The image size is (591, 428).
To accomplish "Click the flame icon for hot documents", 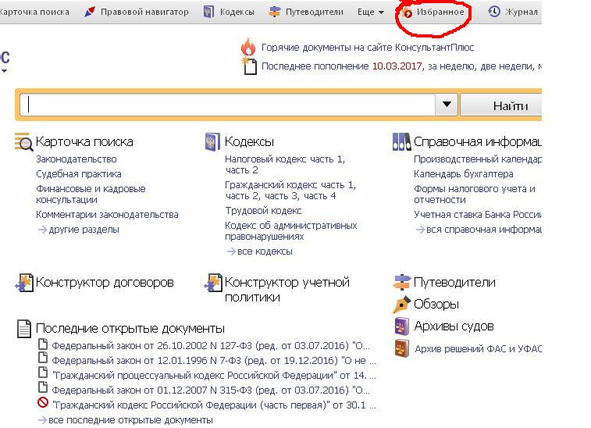I will [x=248, y=47].
